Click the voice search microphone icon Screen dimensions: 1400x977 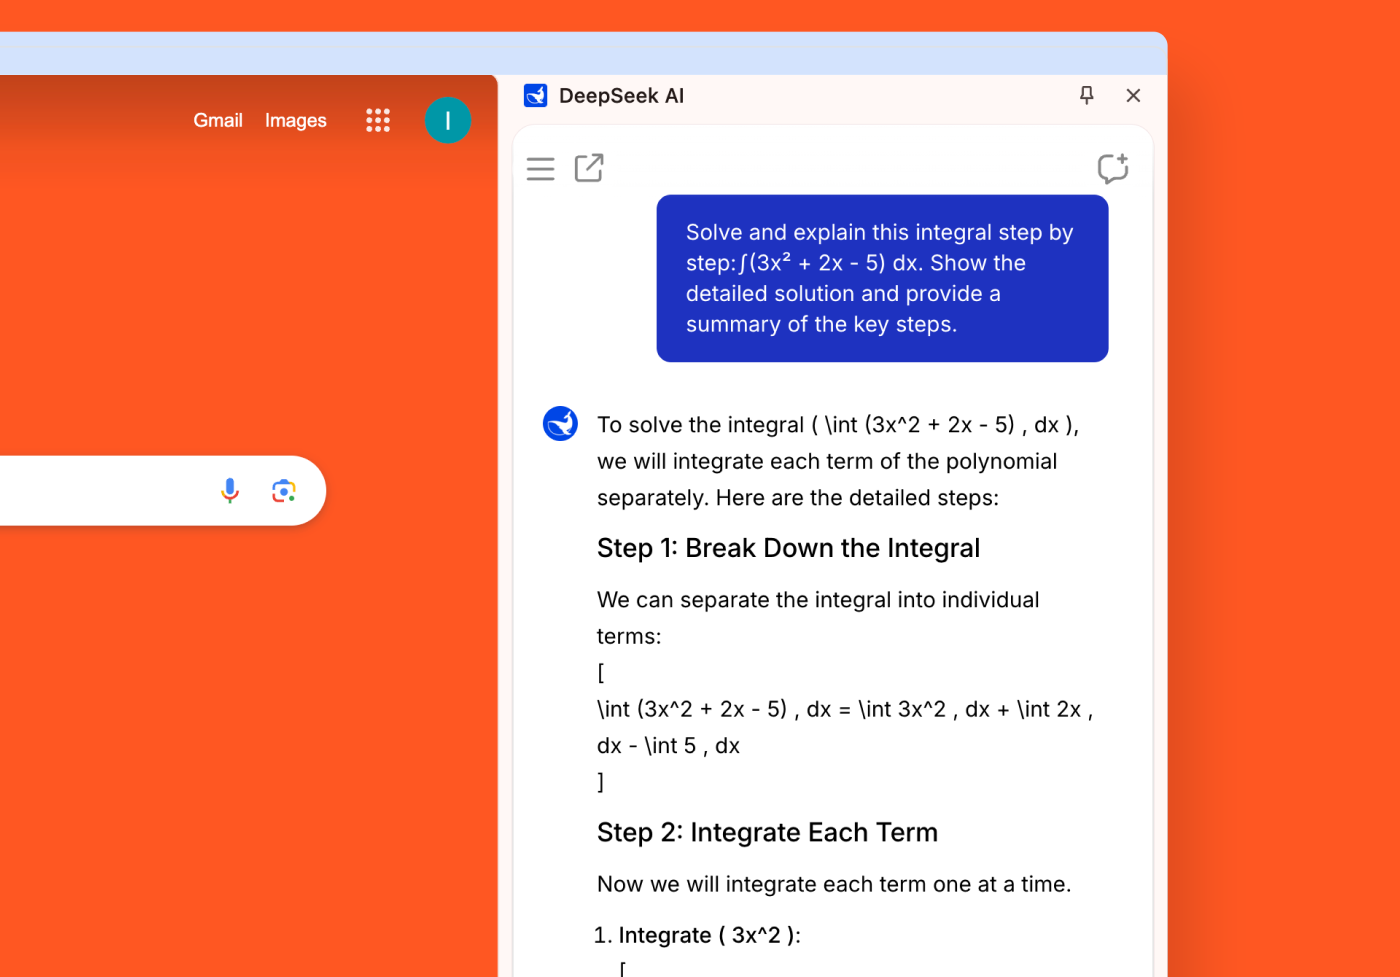click(x=230, y=491)
